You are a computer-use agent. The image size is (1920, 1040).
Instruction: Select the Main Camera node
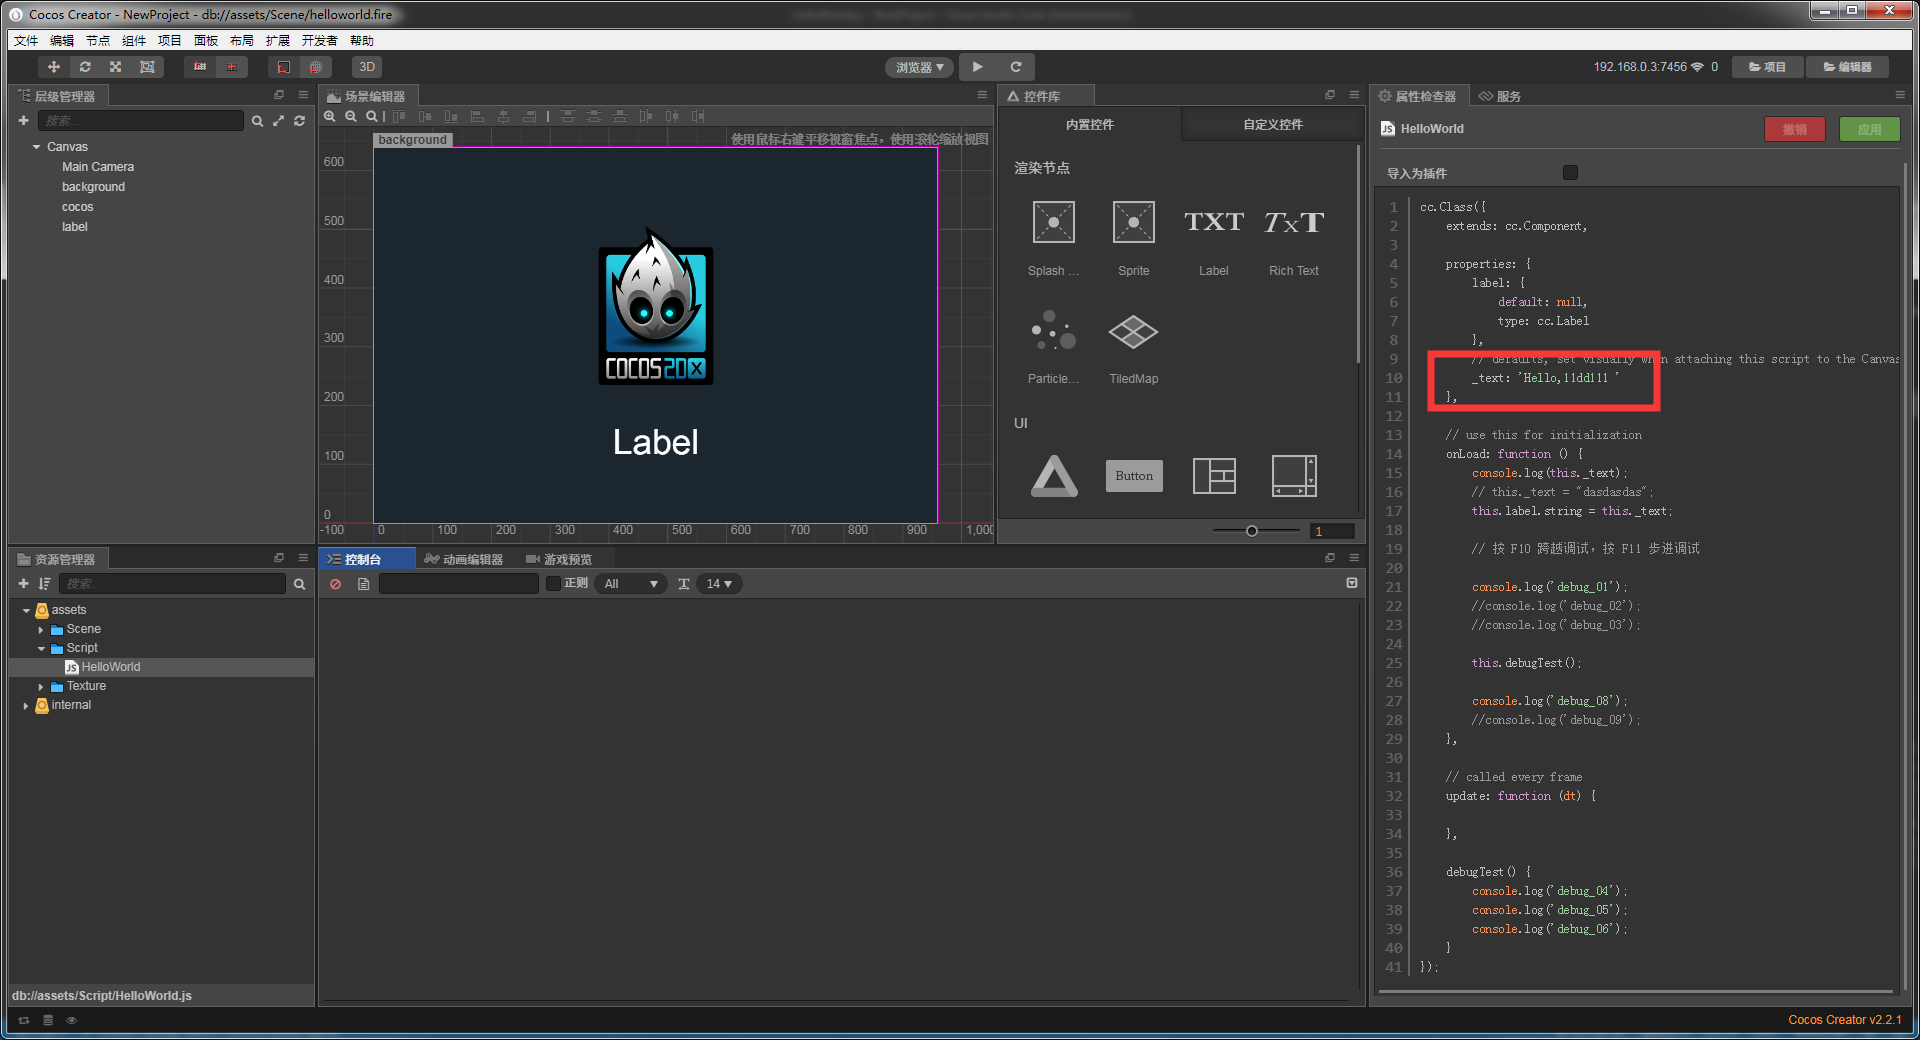pyautogui.click(x=98, y=167)
